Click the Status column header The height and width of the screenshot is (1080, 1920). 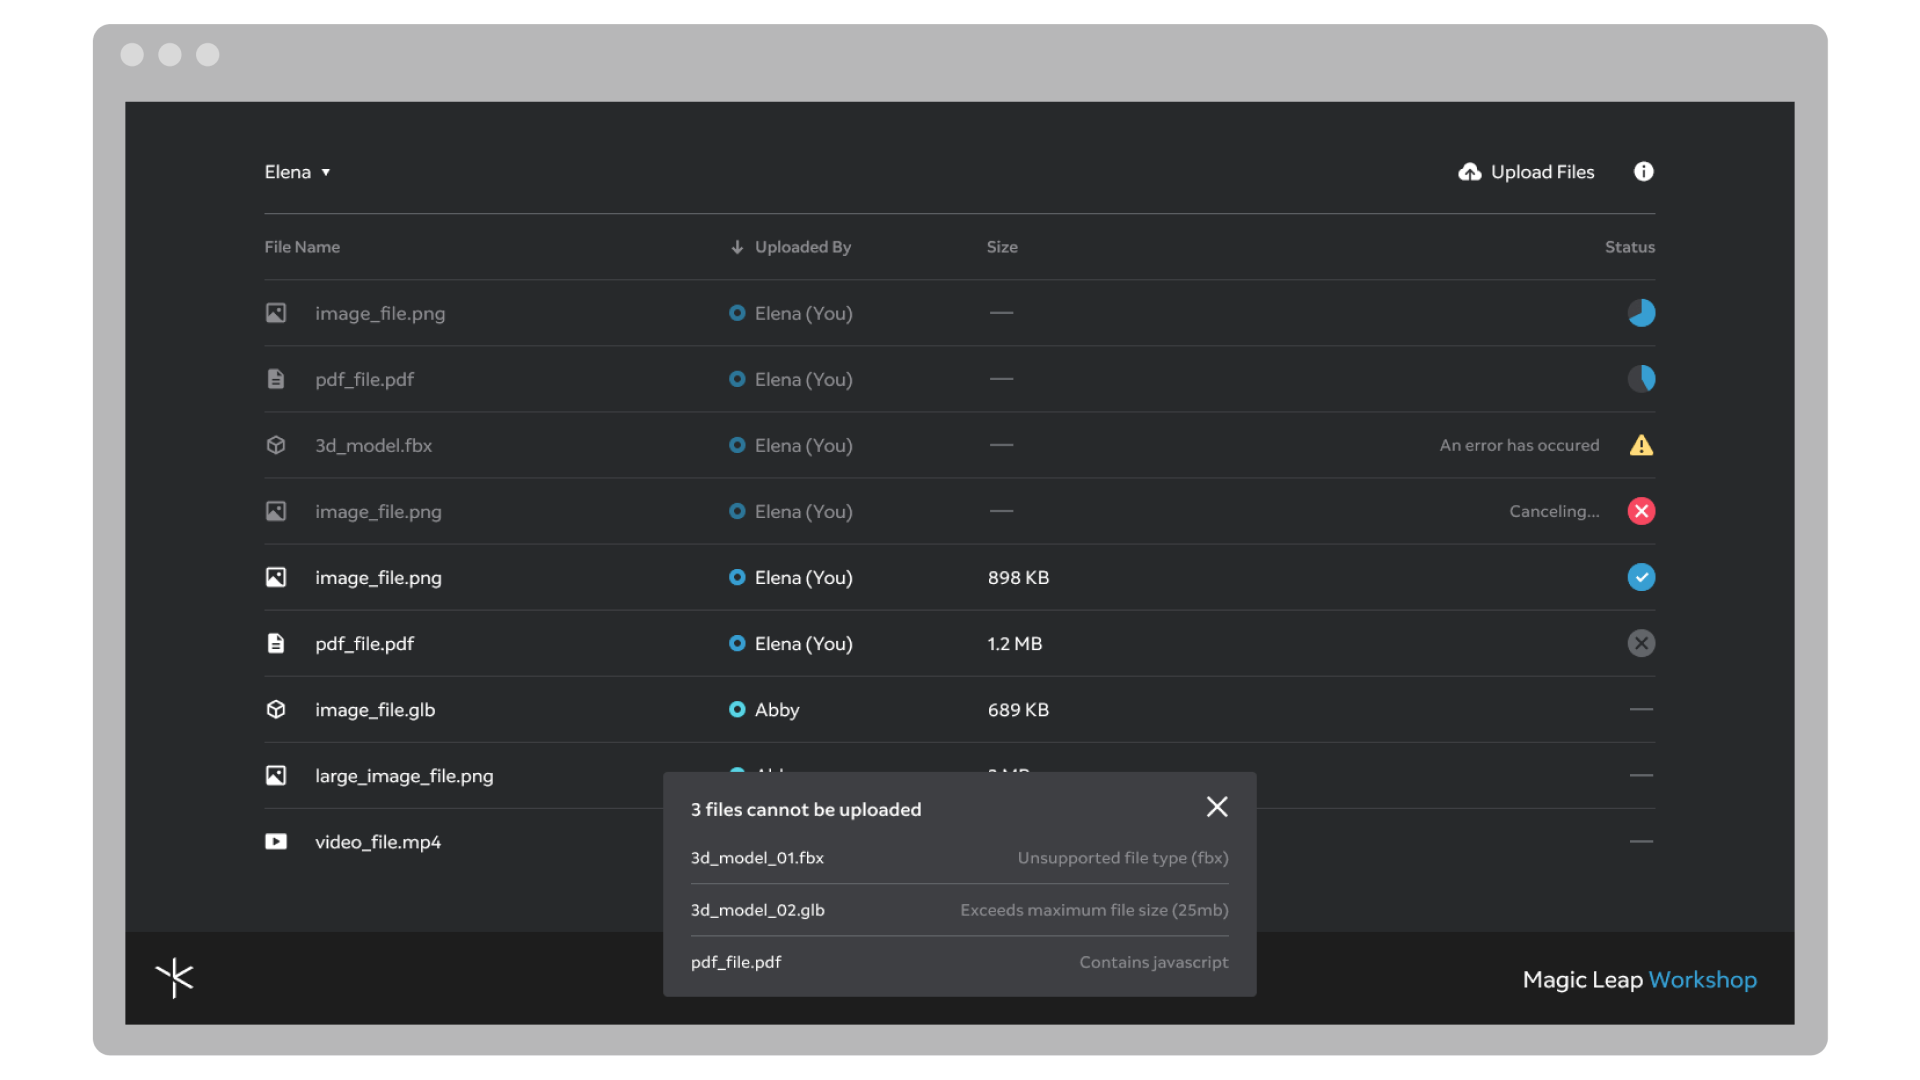click(1630, 247)
